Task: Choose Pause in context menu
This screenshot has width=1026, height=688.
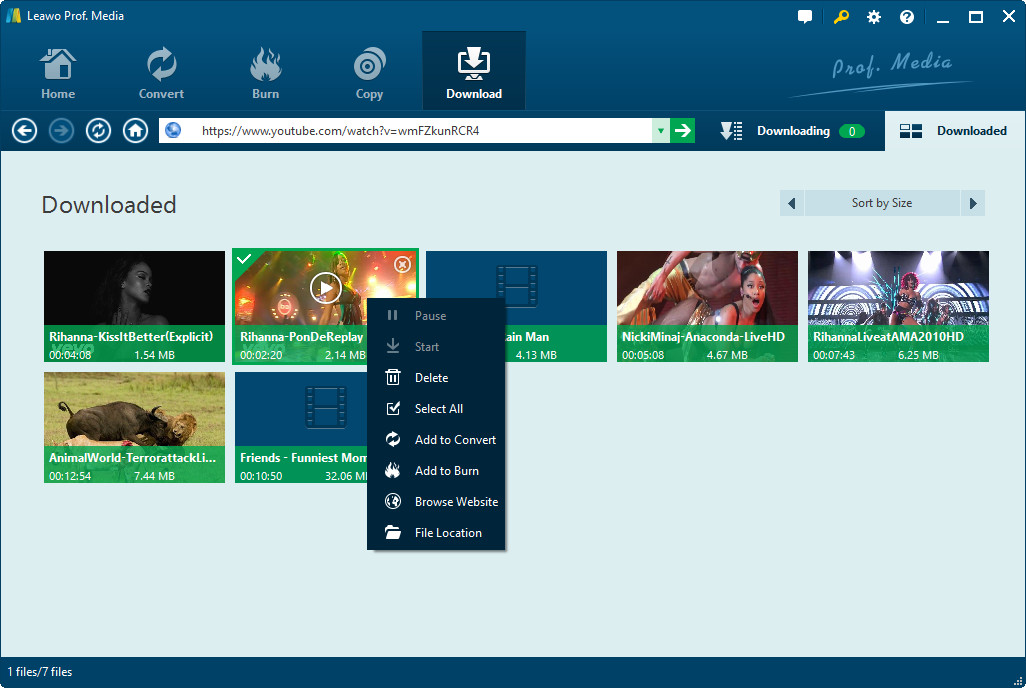Action: click(436, 316)
